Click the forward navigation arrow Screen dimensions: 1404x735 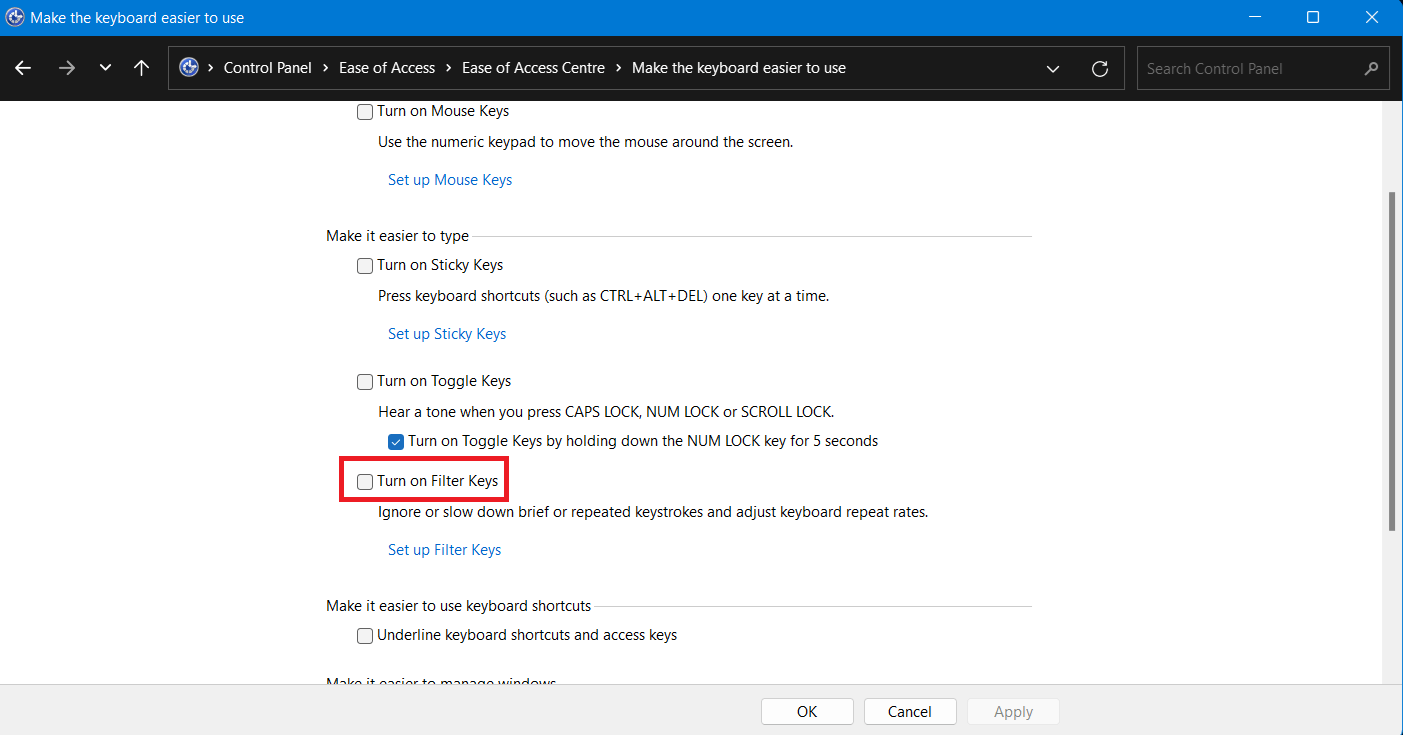pyautogui.click(x=66, y=67)
